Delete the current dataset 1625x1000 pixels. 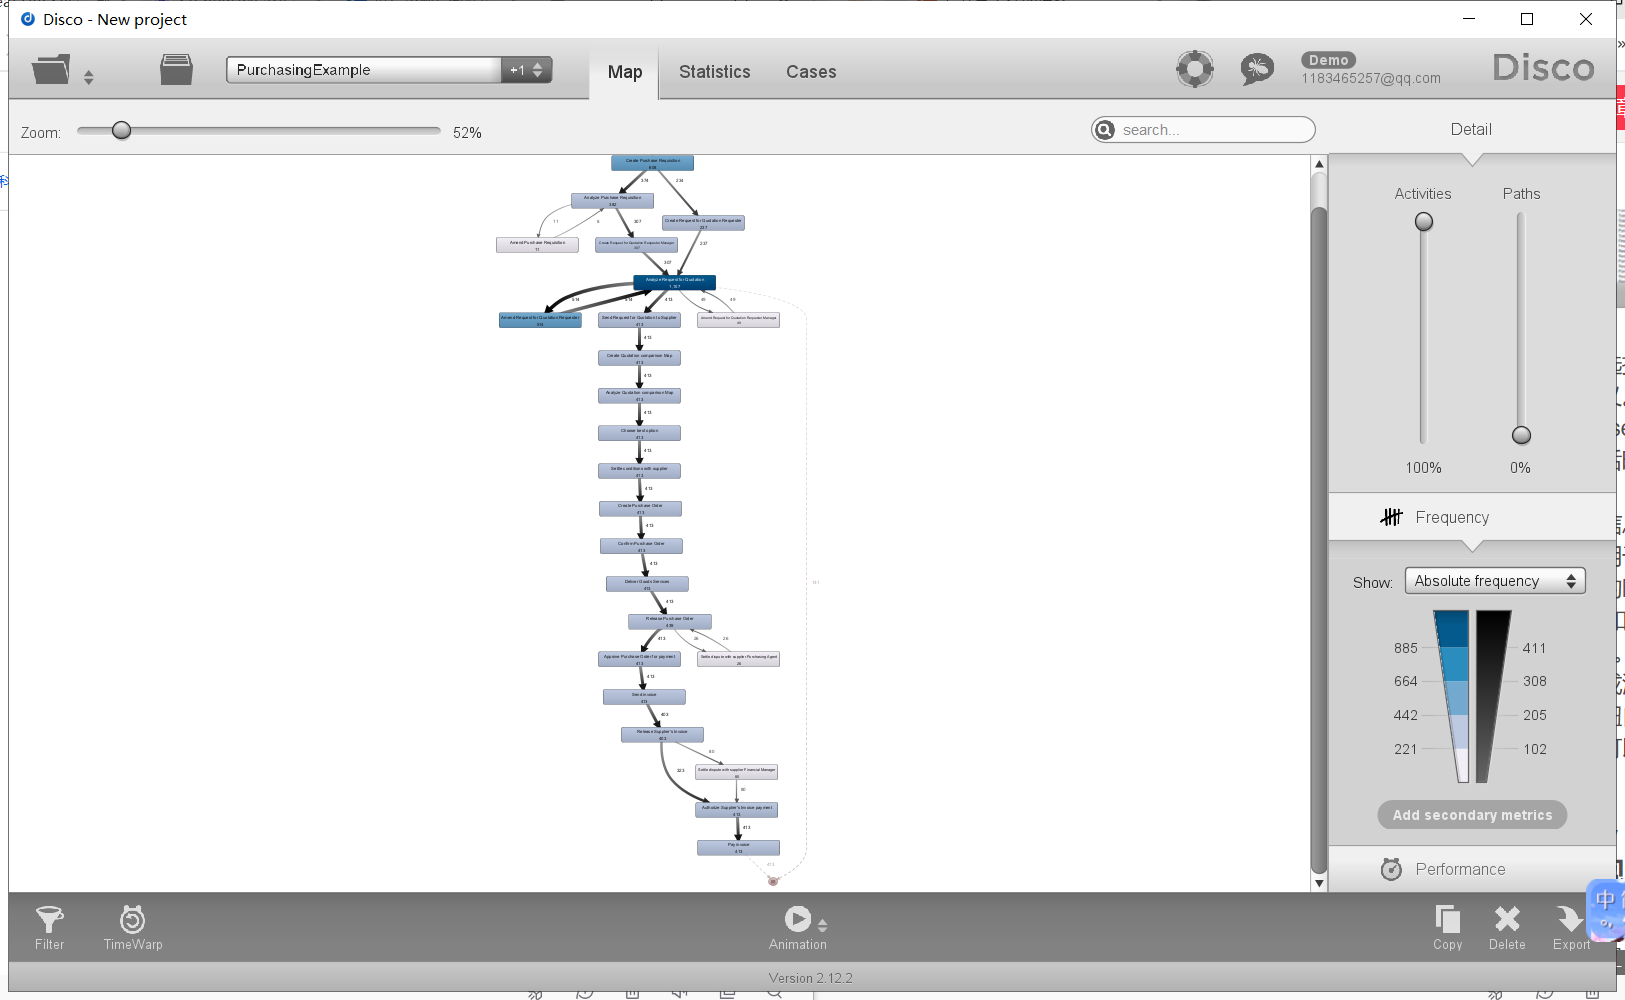click(1506, 925)
